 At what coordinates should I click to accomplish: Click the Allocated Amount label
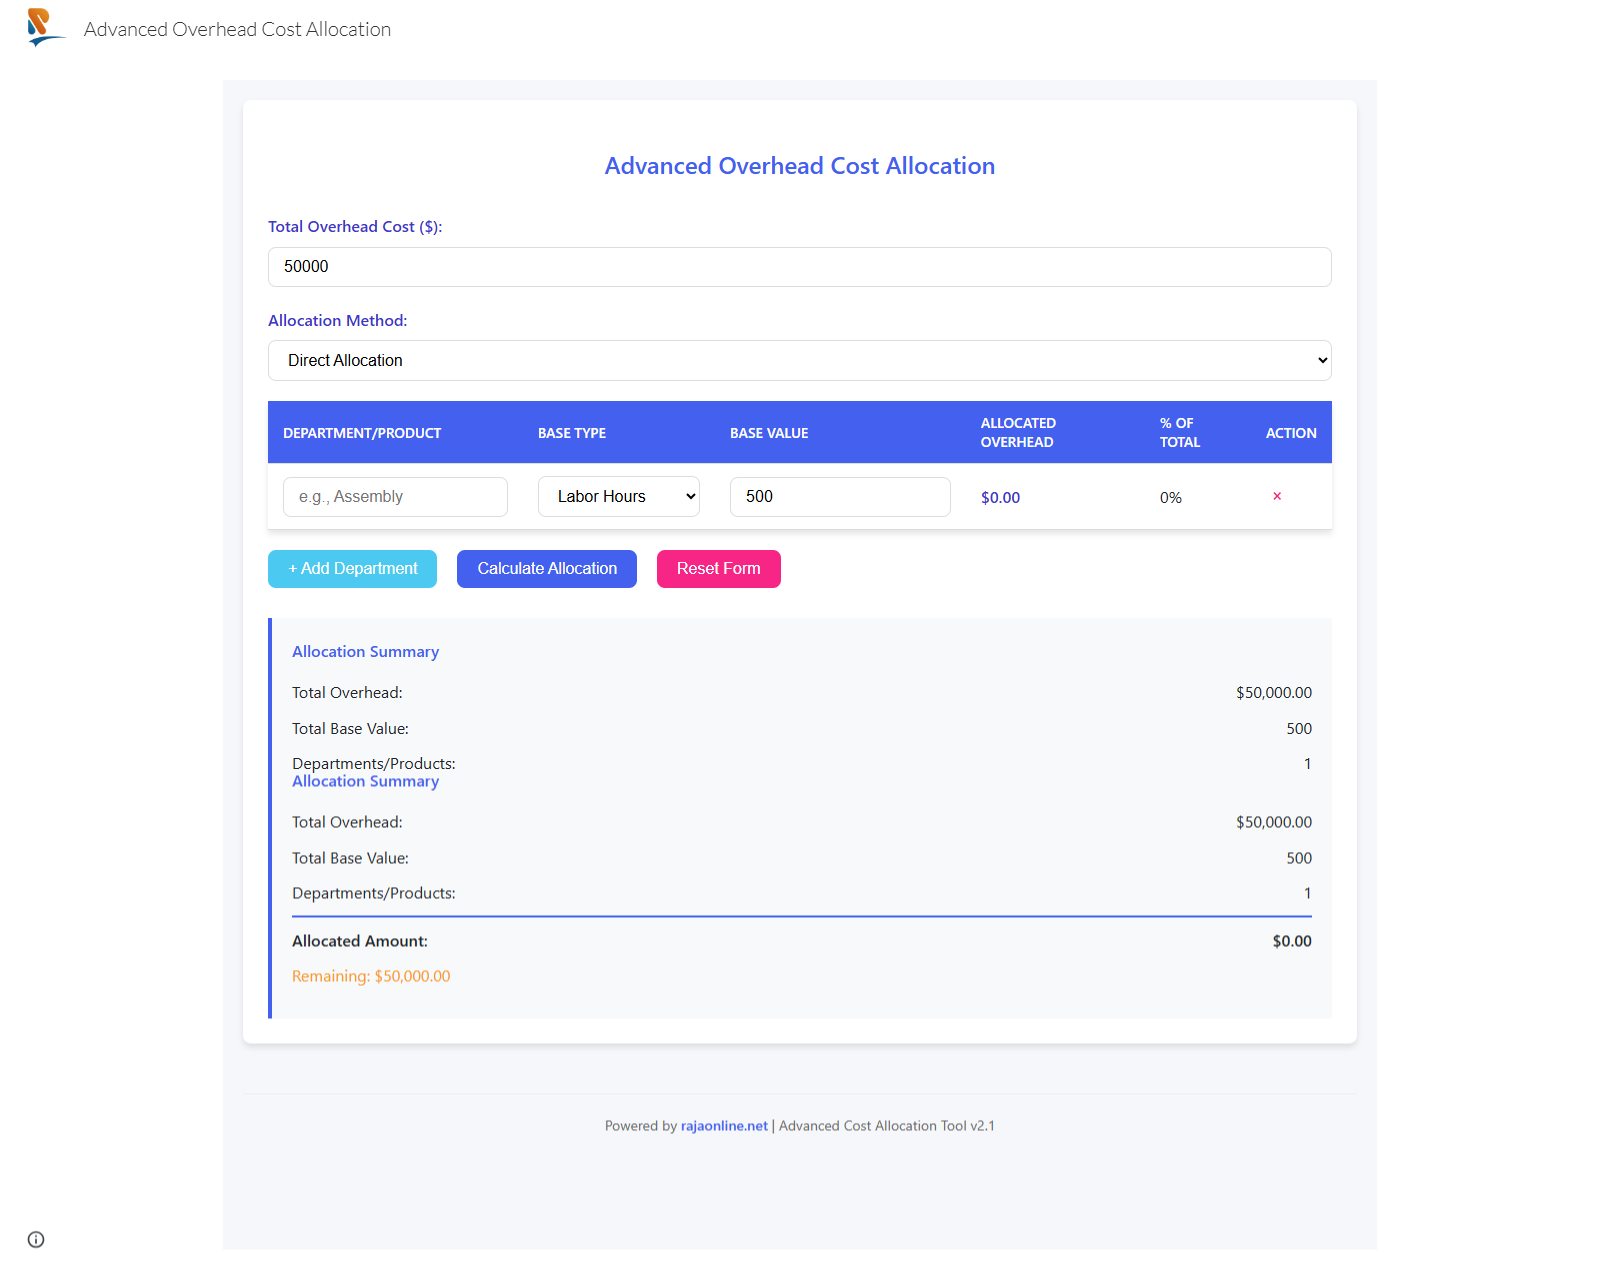click(x=360, y=941)
